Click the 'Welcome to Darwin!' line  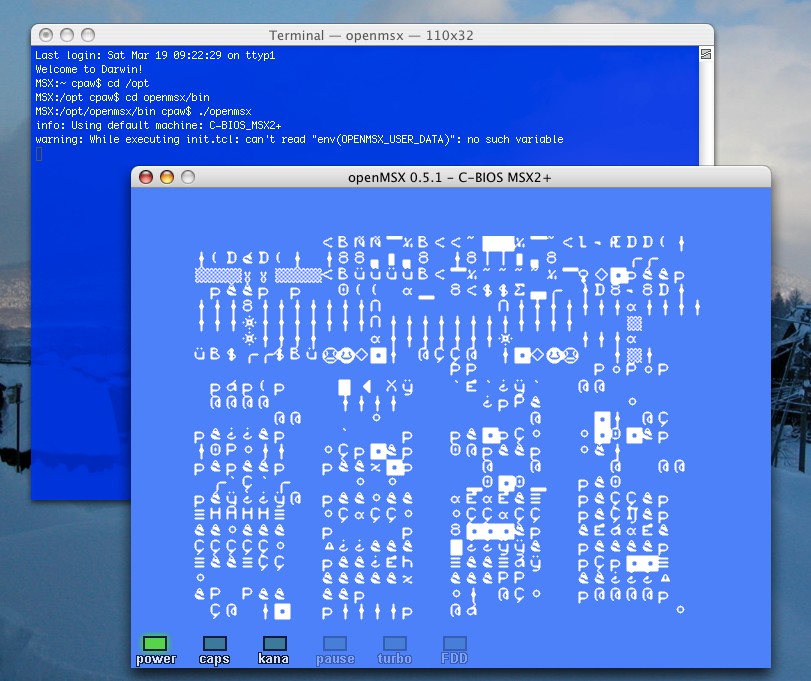tap(89, 69)
